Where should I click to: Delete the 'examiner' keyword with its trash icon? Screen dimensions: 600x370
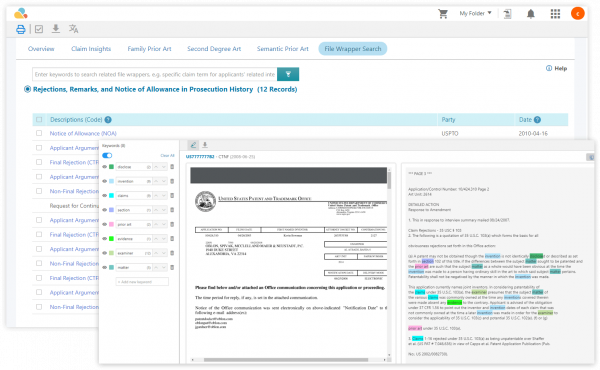pos(172,253)
